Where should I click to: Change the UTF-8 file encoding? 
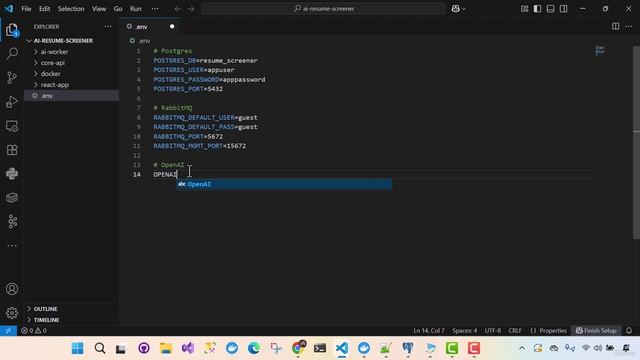(x=493, y=331)
